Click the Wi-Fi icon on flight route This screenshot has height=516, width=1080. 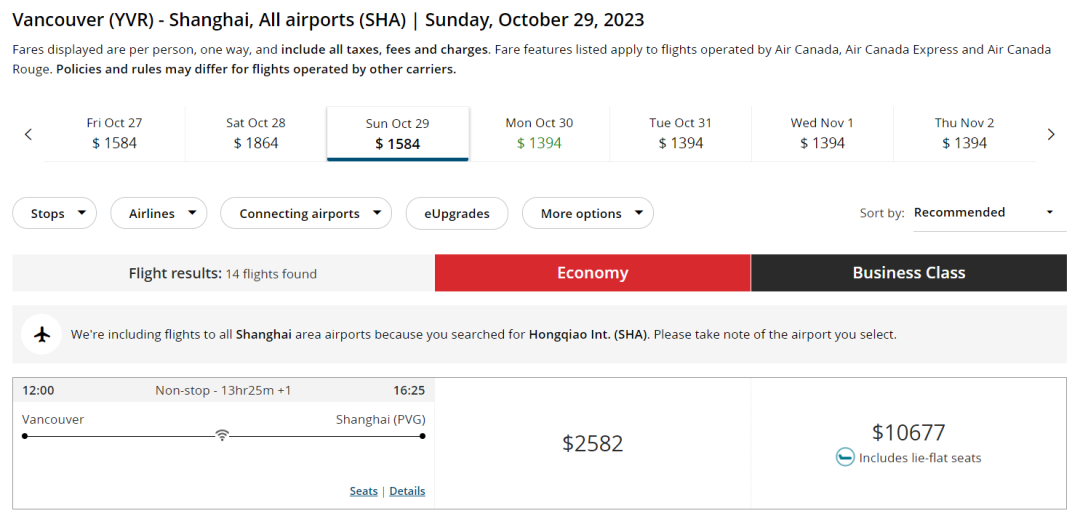[x=222, y=435]
